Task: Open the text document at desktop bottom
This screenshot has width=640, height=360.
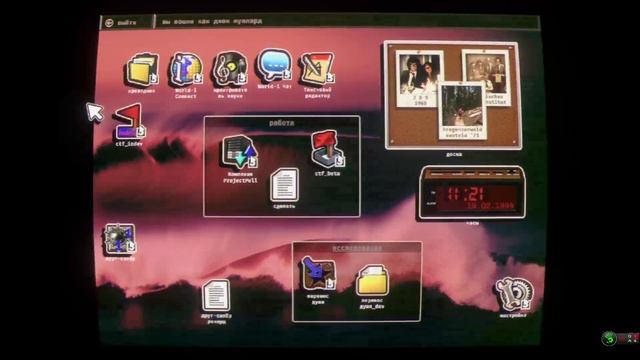Action: point(216,296)
